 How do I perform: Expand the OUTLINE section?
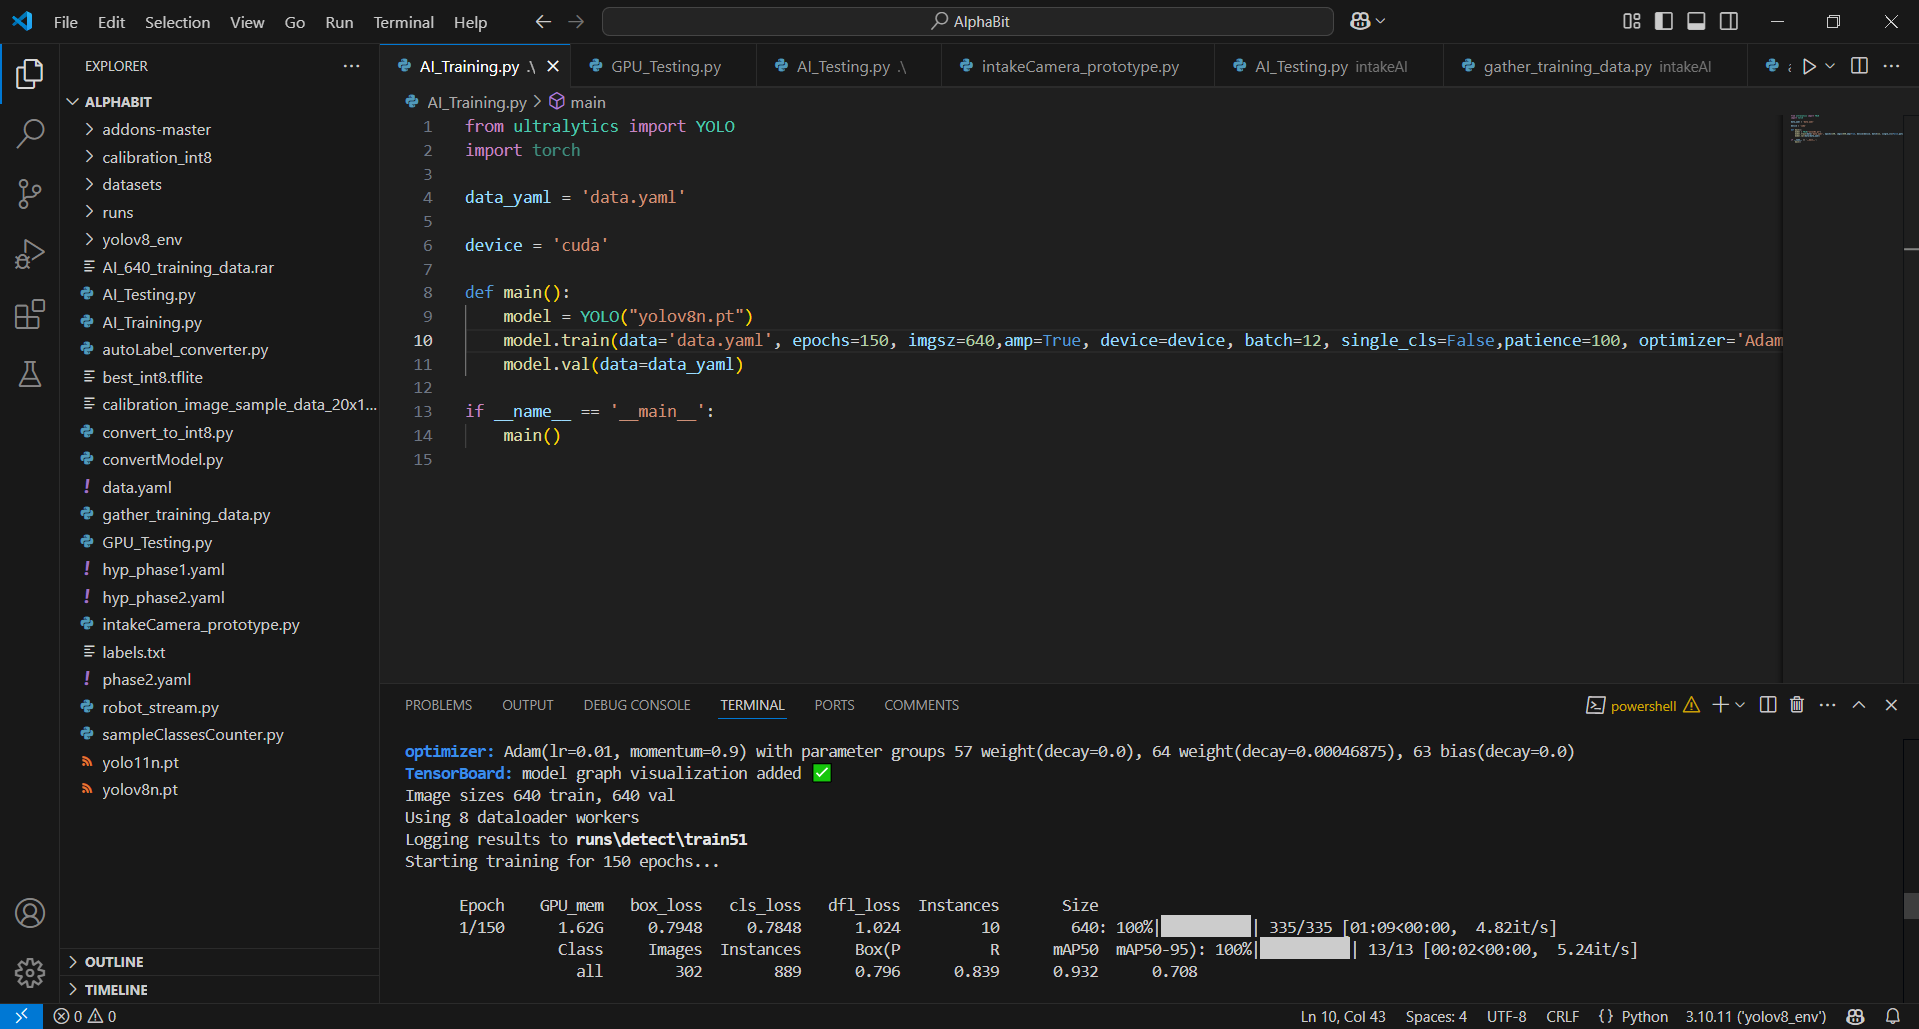(x=114, y=962)
